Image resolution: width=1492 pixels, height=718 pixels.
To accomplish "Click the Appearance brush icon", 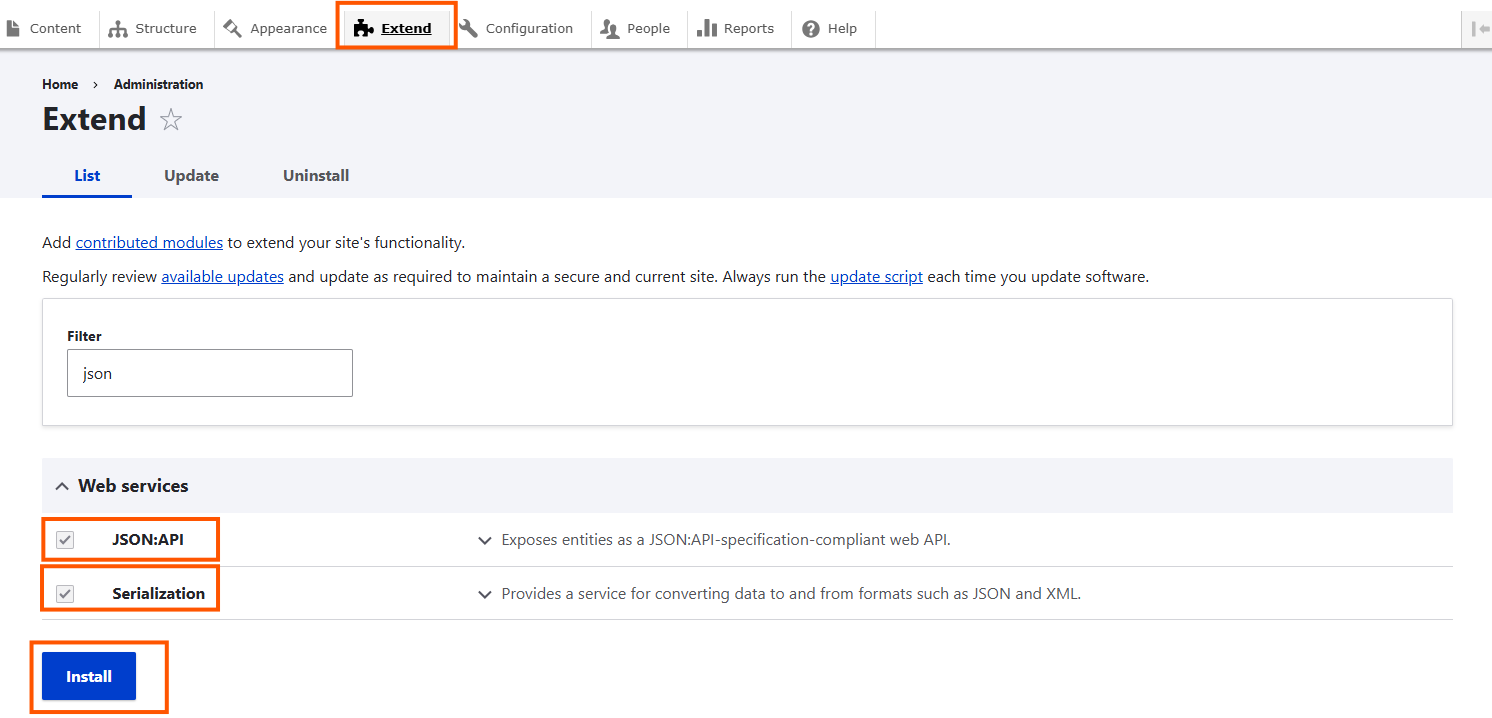I will click(x=233, y=29).
